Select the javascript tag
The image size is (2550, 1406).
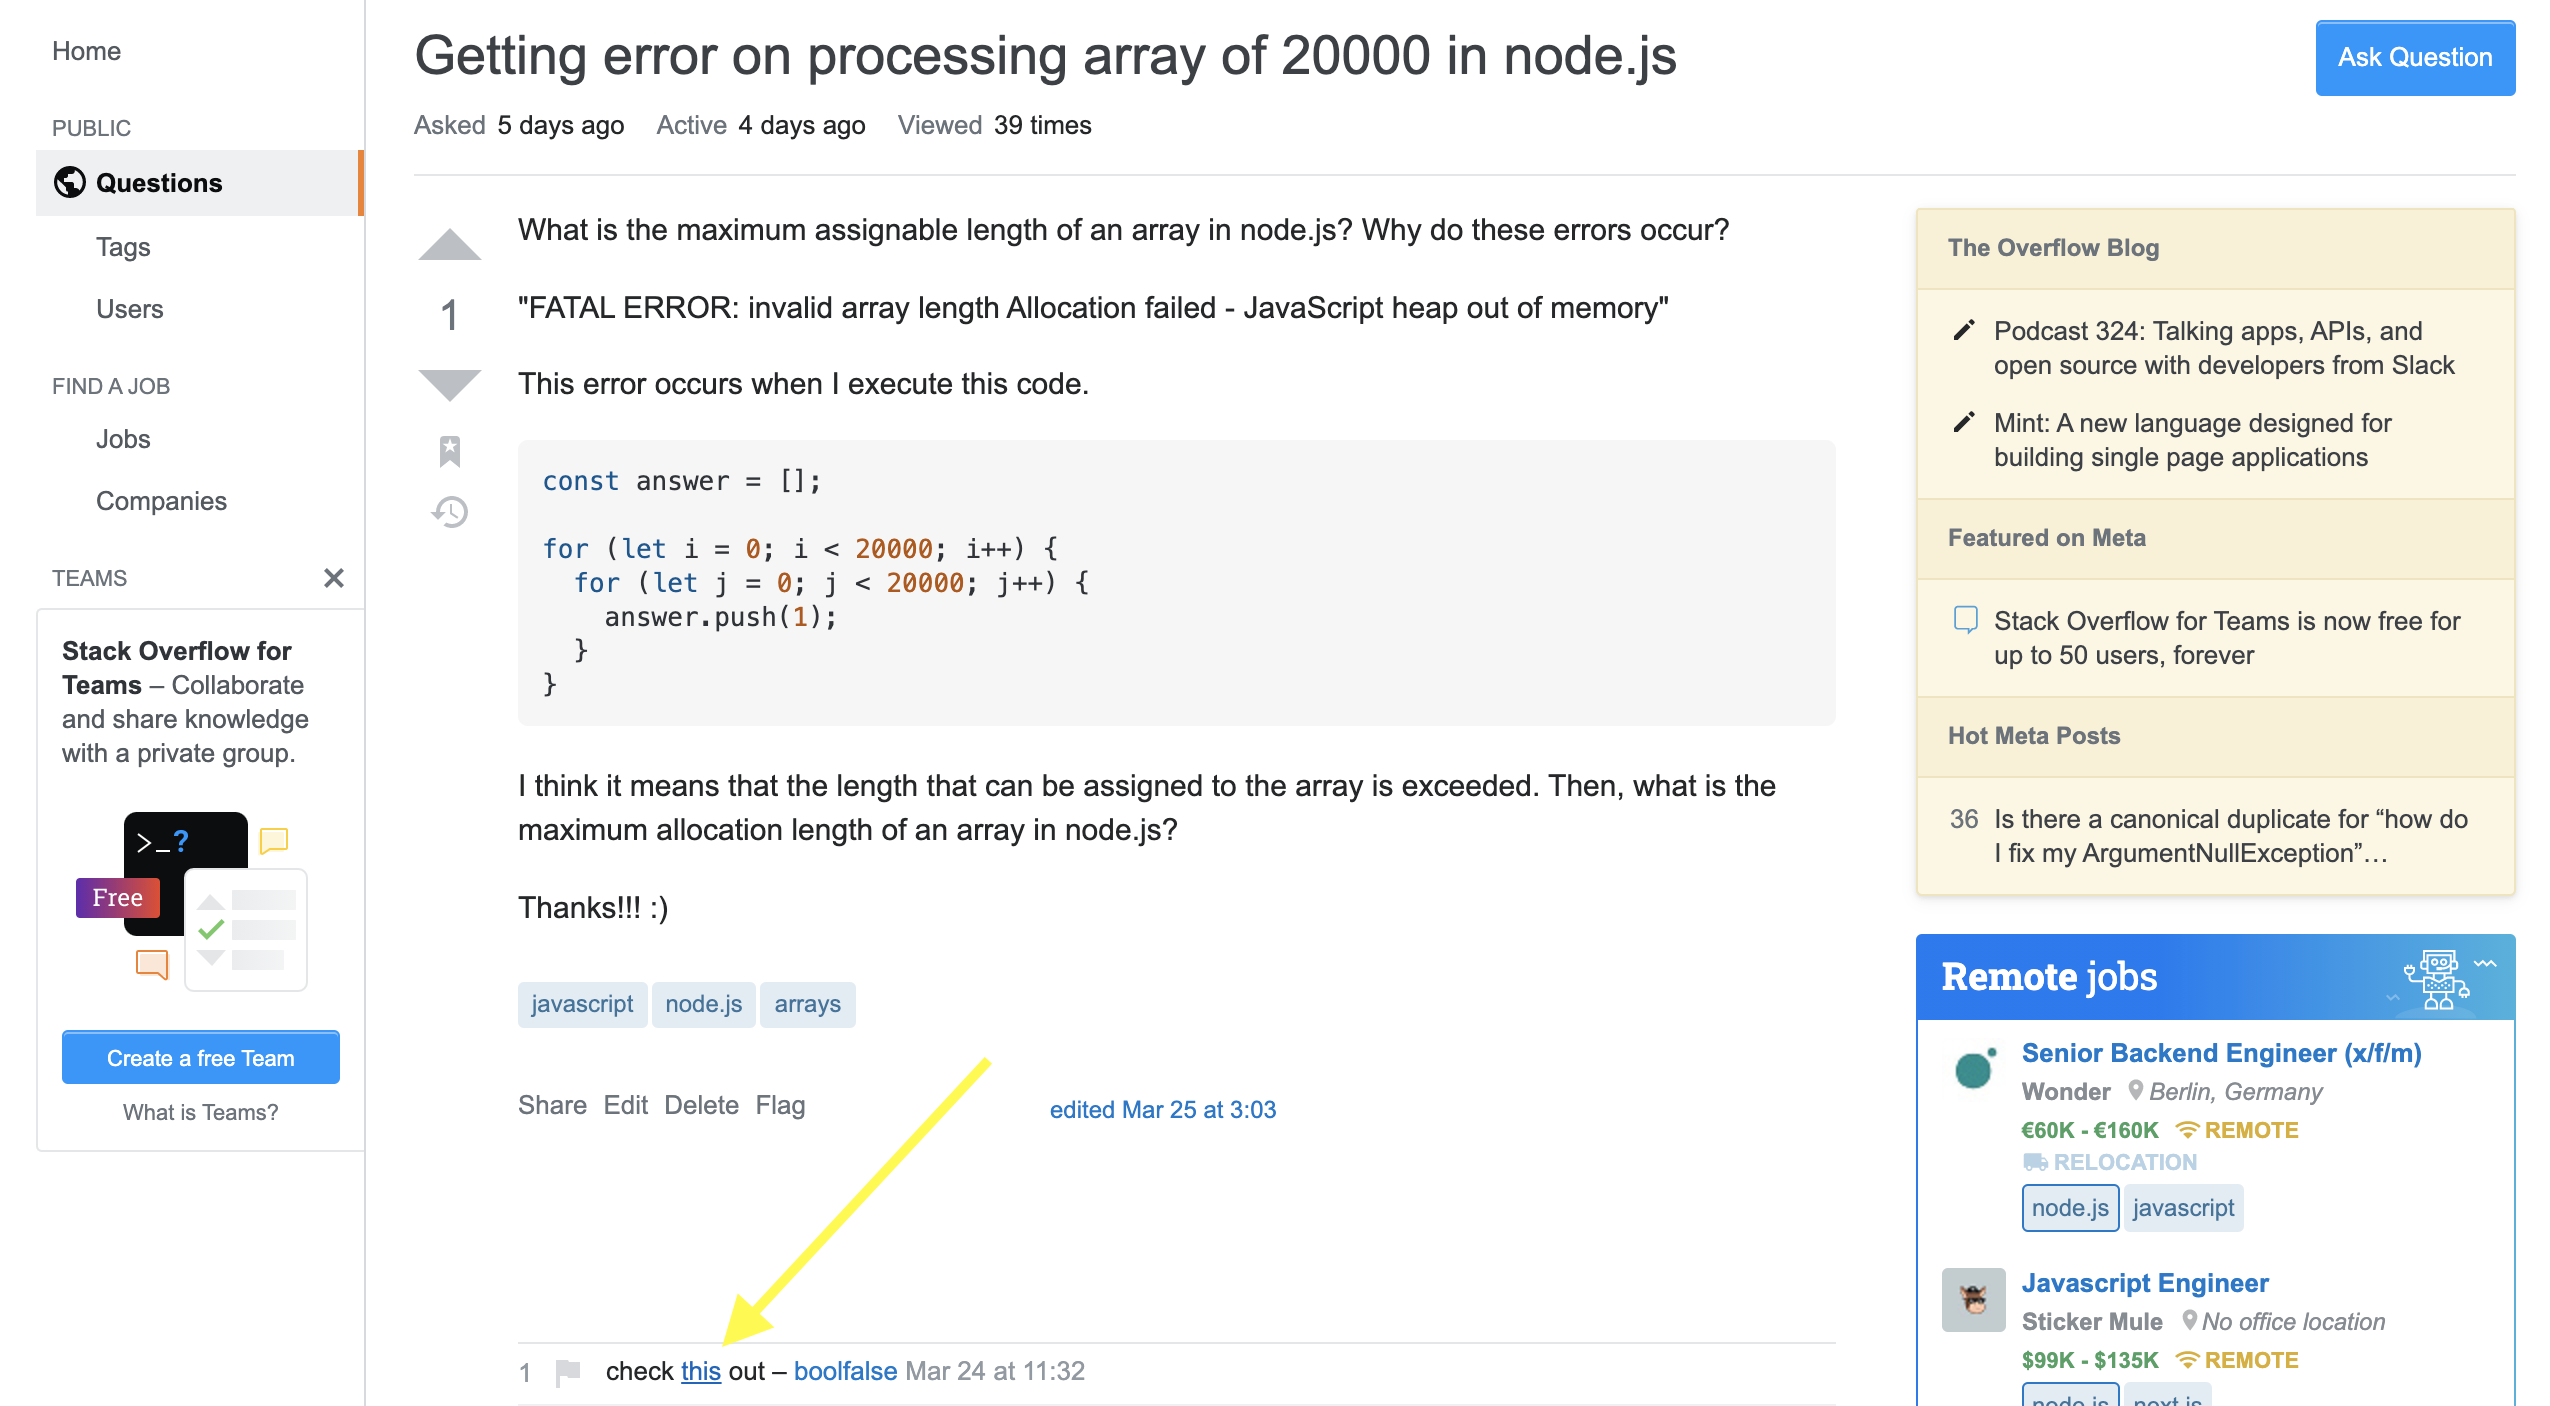(582, 1004)
